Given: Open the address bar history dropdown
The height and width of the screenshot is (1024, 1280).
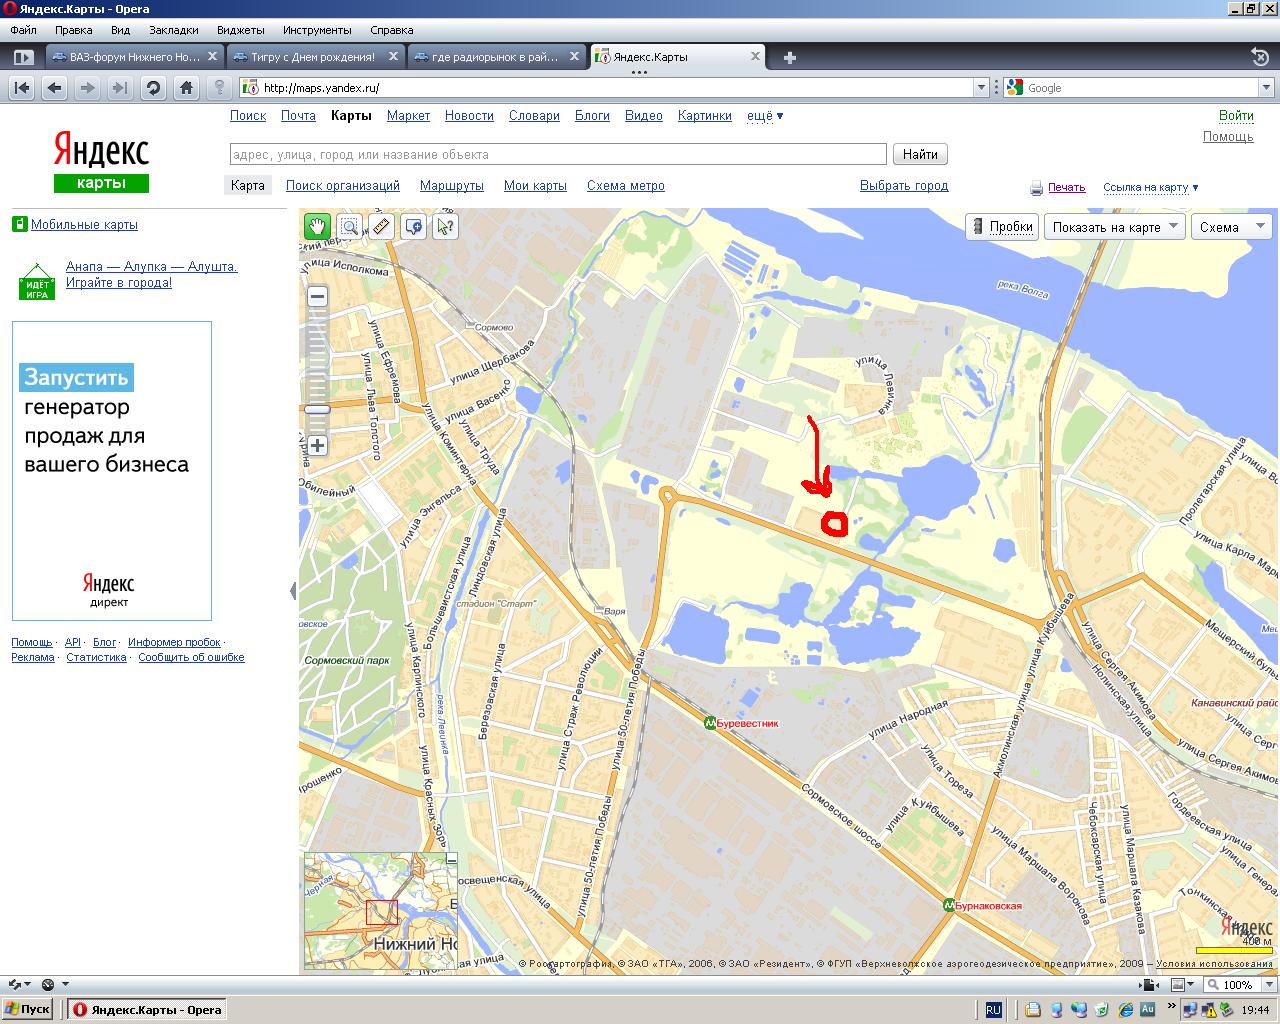Looking at the screenshot, I should point(981,88).
